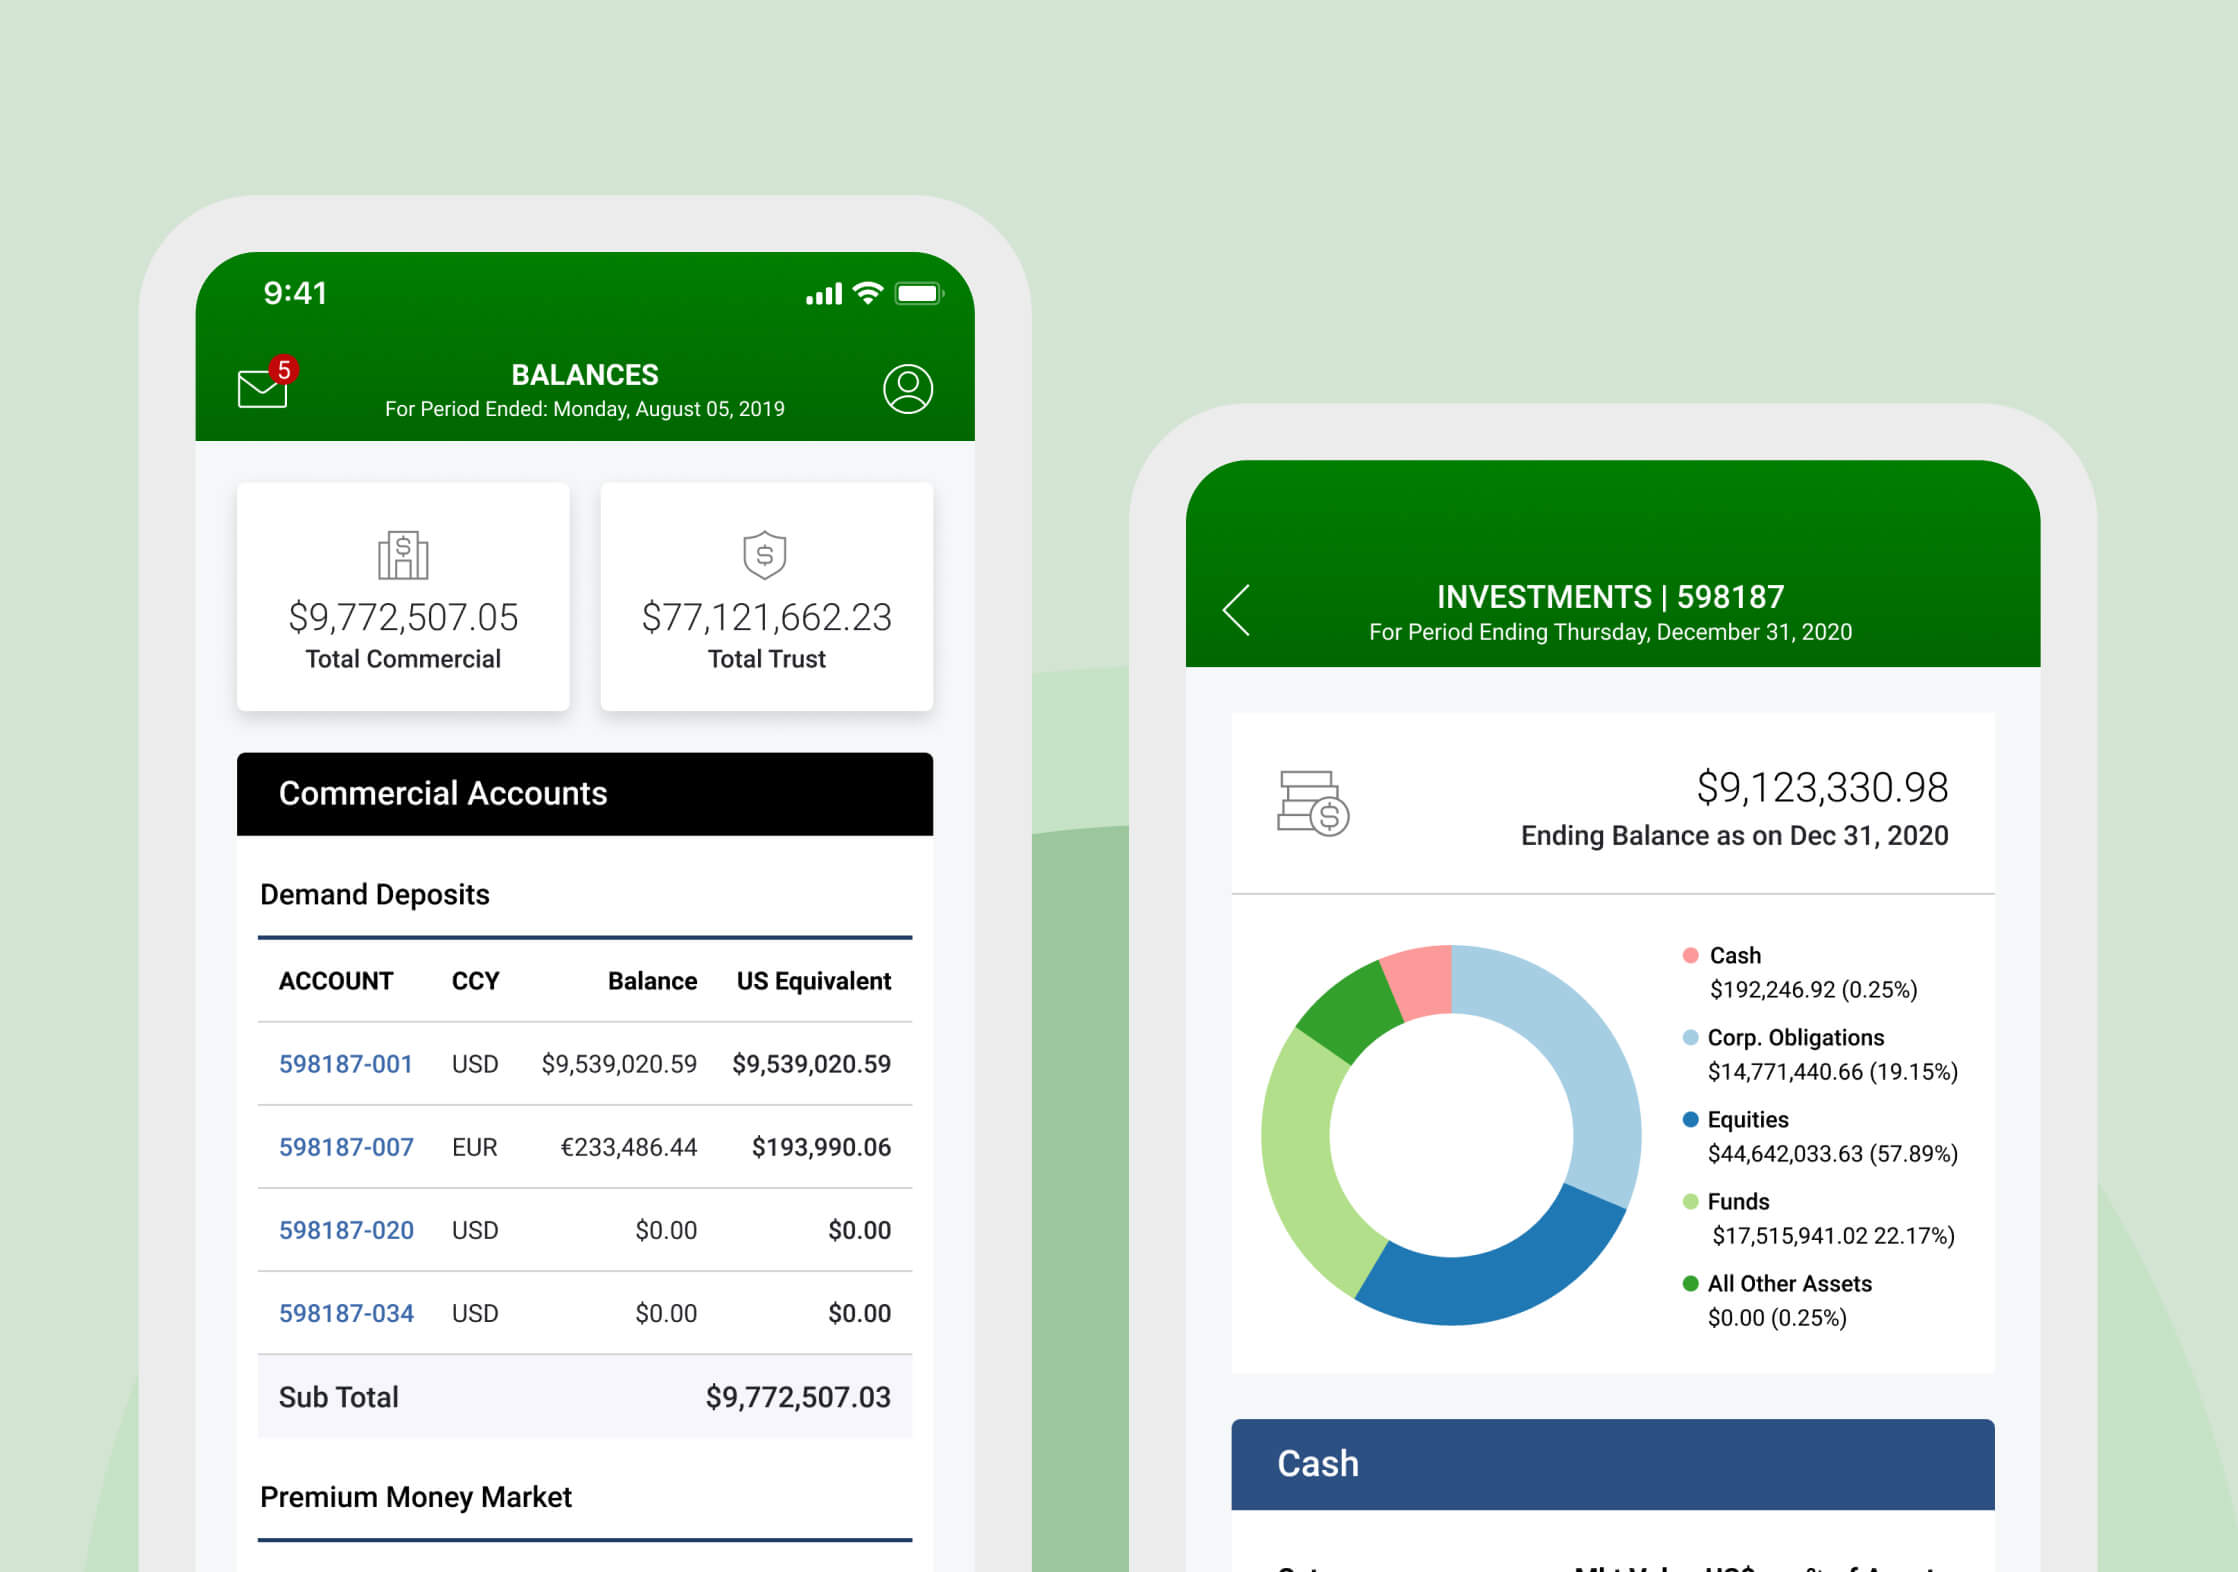Image resolution: width=2238 pixels, height=1572 pixels.
Task: Tap the $77,121,662.23 trust total amount
Action: coord(767,618)
